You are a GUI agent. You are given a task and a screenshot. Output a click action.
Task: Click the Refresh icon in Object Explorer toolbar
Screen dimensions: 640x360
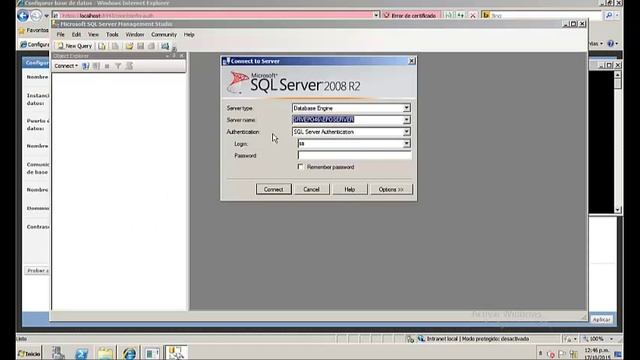[129, 66]
